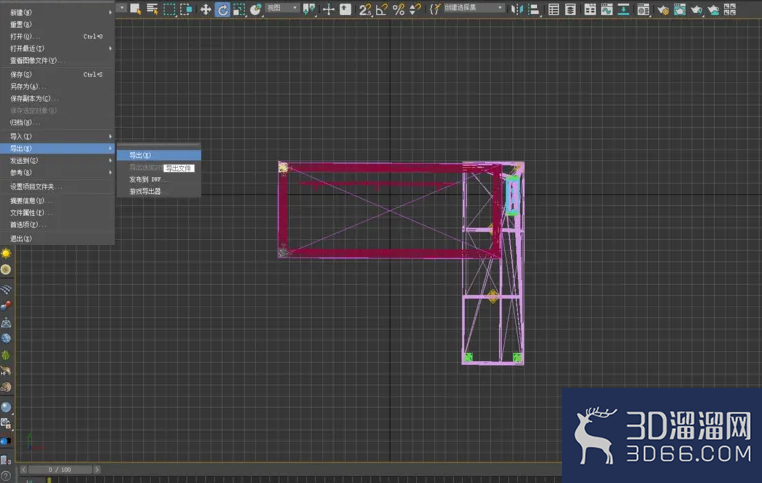Open the Layer Explorer toggle icon
762x483 pixels.
pos(571,9)
